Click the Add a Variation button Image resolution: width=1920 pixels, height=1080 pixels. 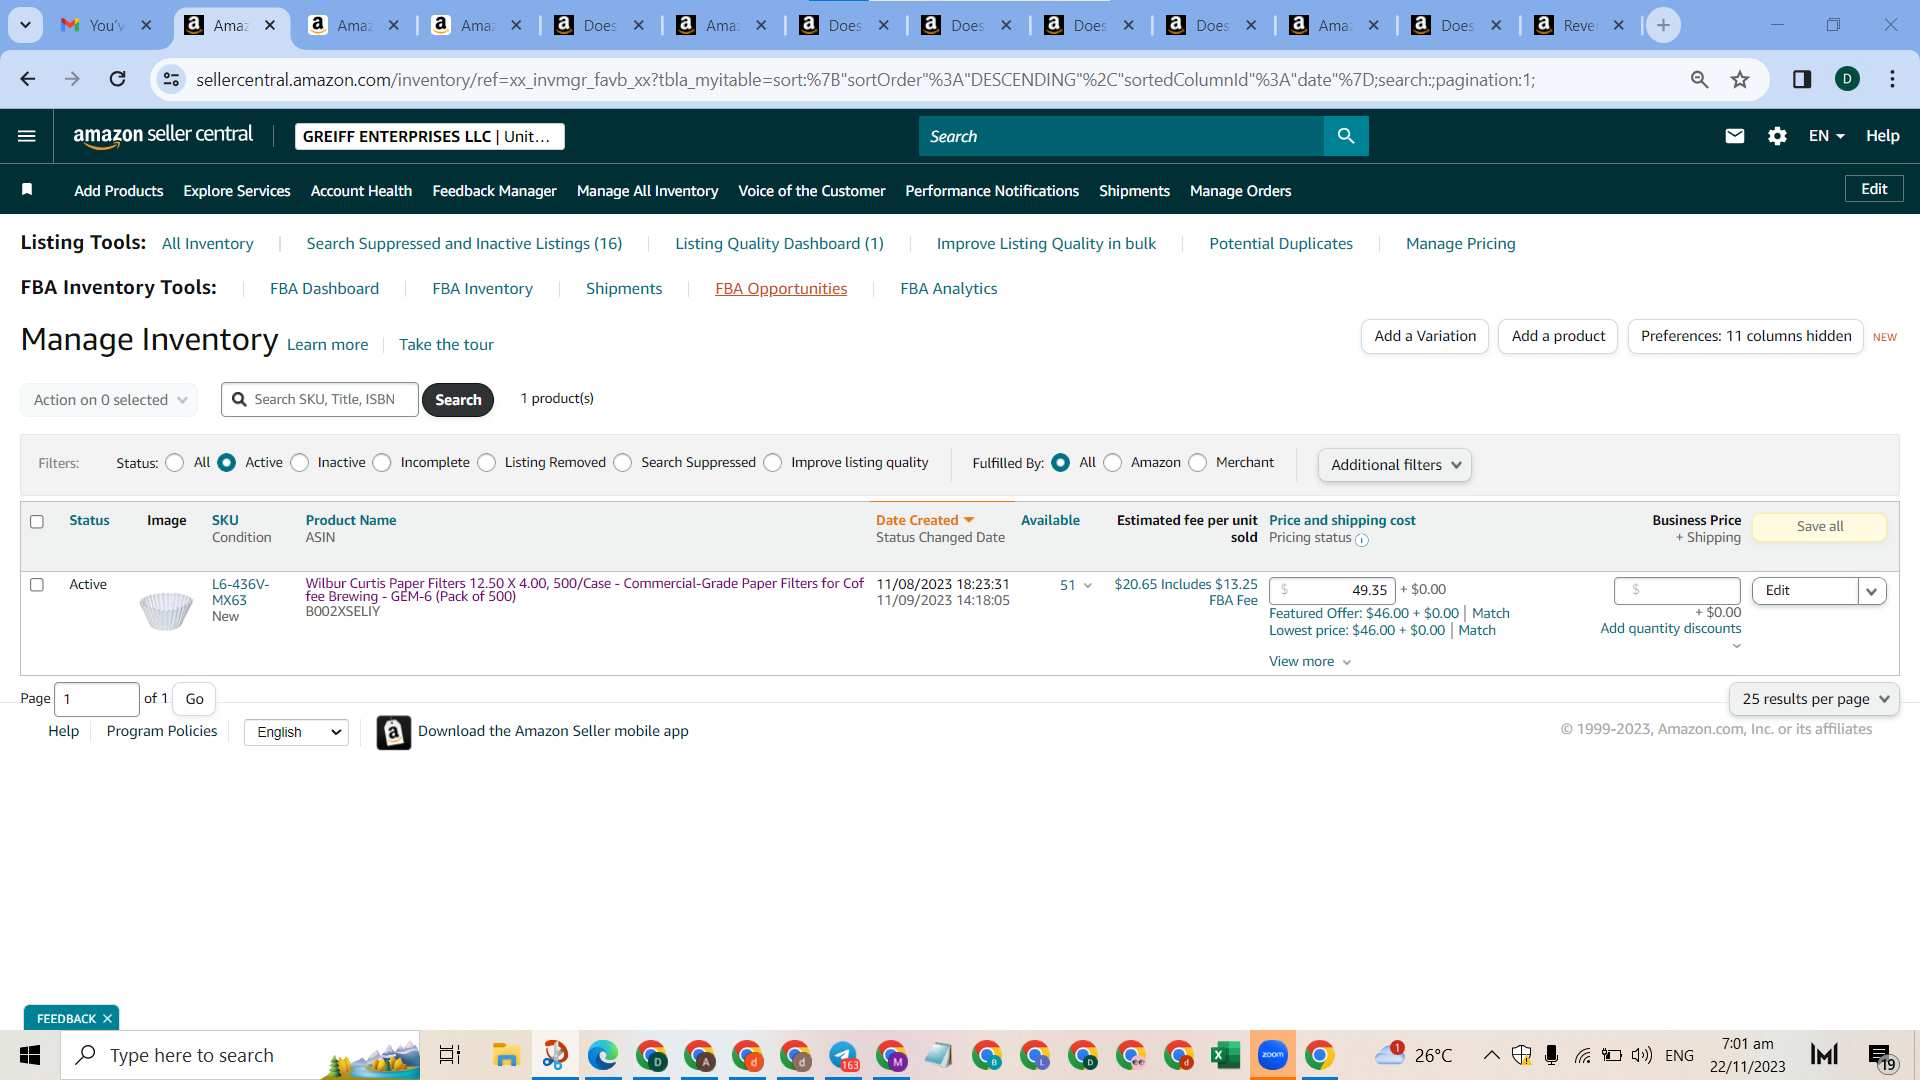click(x=1425, y=337)
